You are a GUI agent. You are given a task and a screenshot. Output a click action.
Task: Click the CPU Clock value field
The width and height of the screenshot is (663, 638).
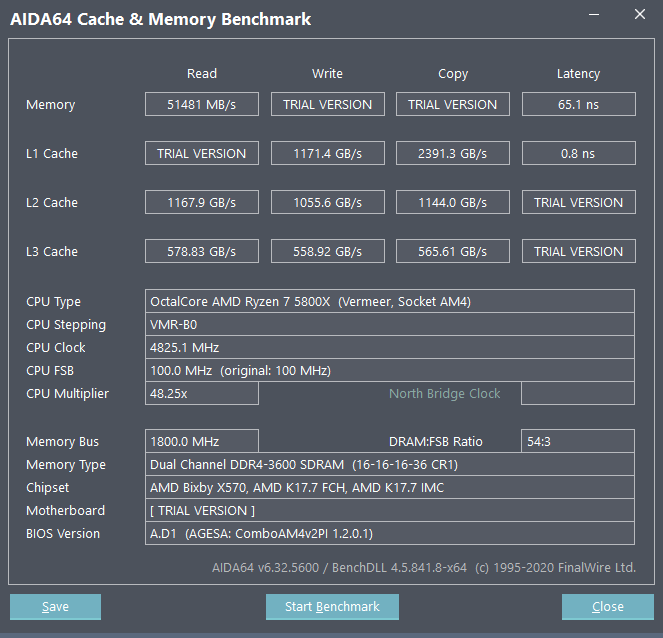tap(390, 347)
